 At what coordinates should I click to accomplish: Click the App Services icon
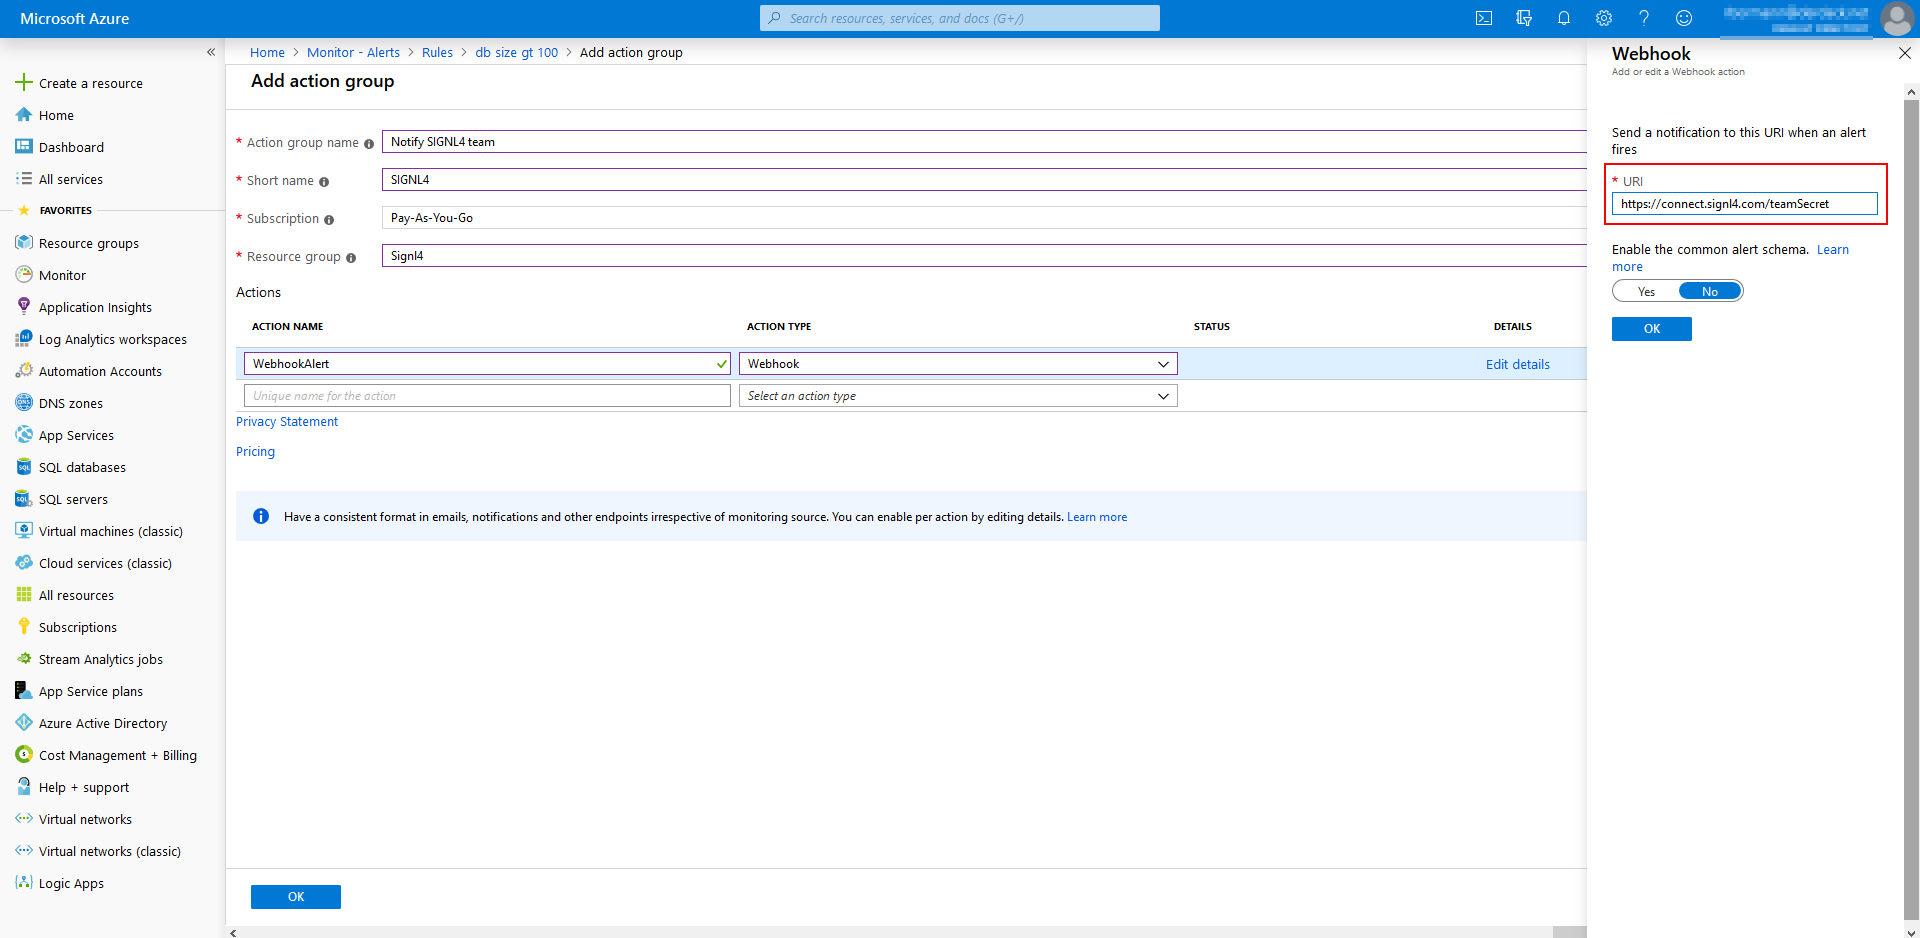[x=24, y=435]
